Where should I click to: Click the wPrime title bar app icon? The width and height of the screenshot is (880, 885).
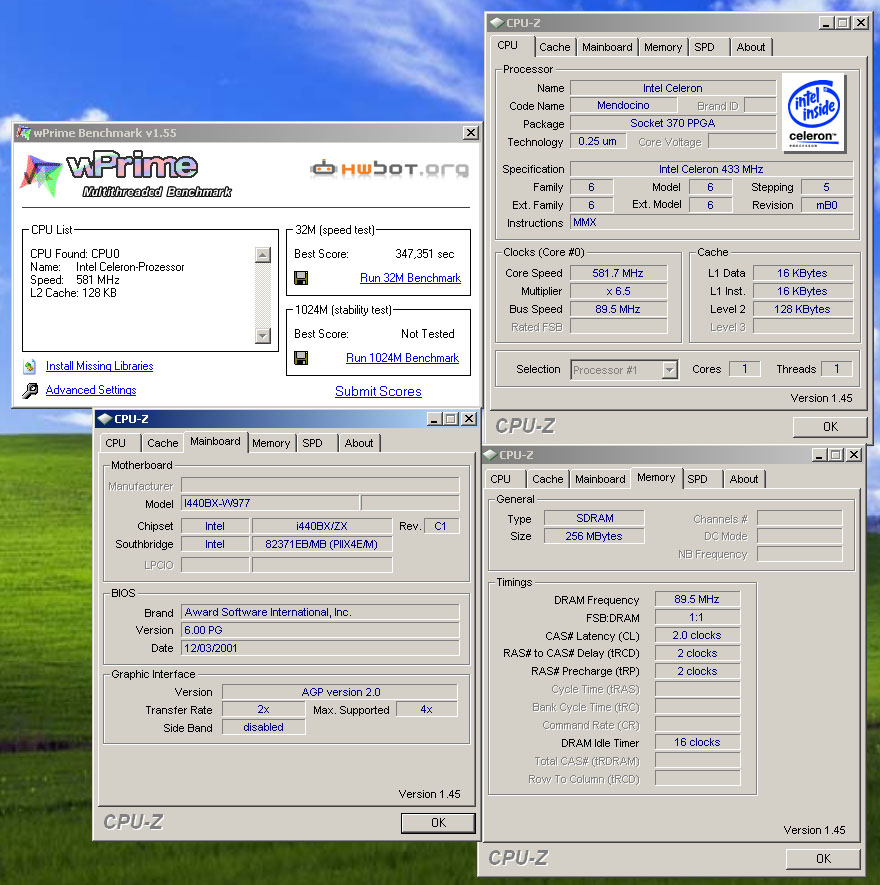pyautogui.click(x=23, y=133)
